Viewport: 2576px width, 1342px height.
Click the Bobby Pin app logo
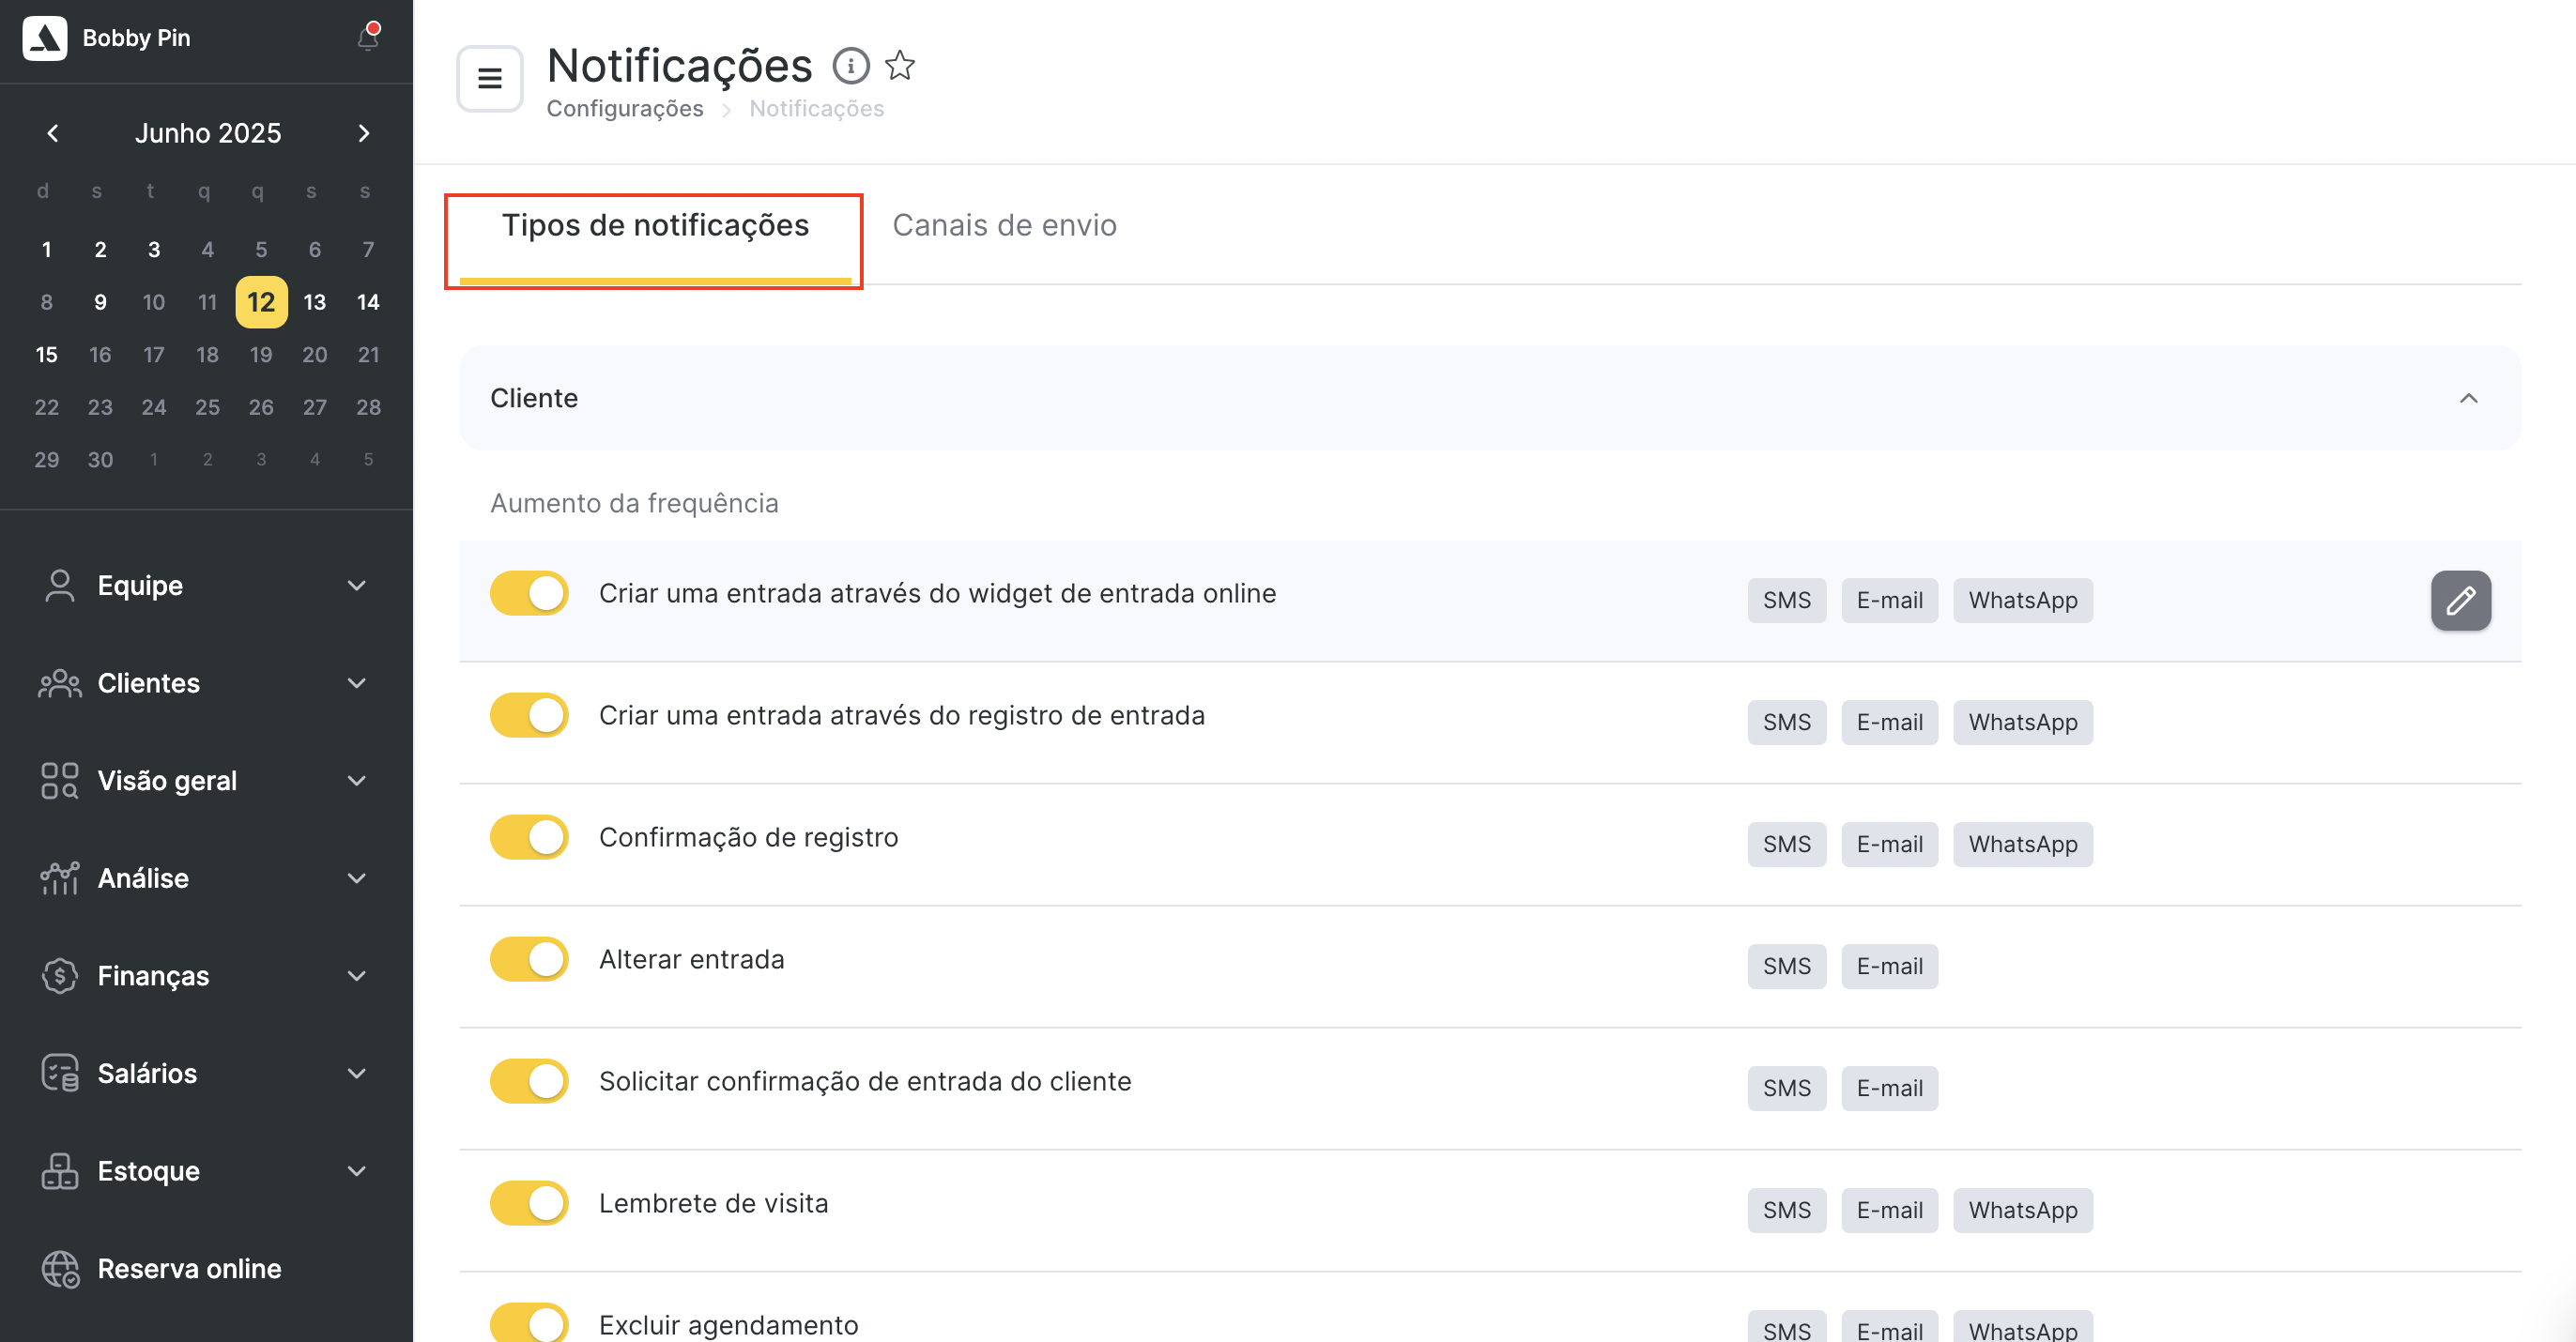click(x=45, y=38)
